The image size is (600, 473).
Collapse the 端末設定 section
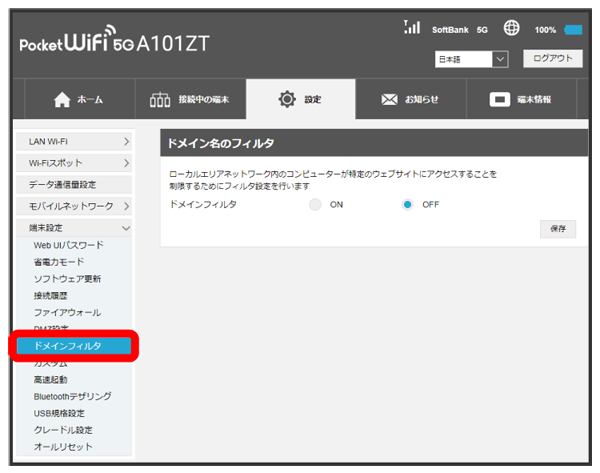point(76,228)
